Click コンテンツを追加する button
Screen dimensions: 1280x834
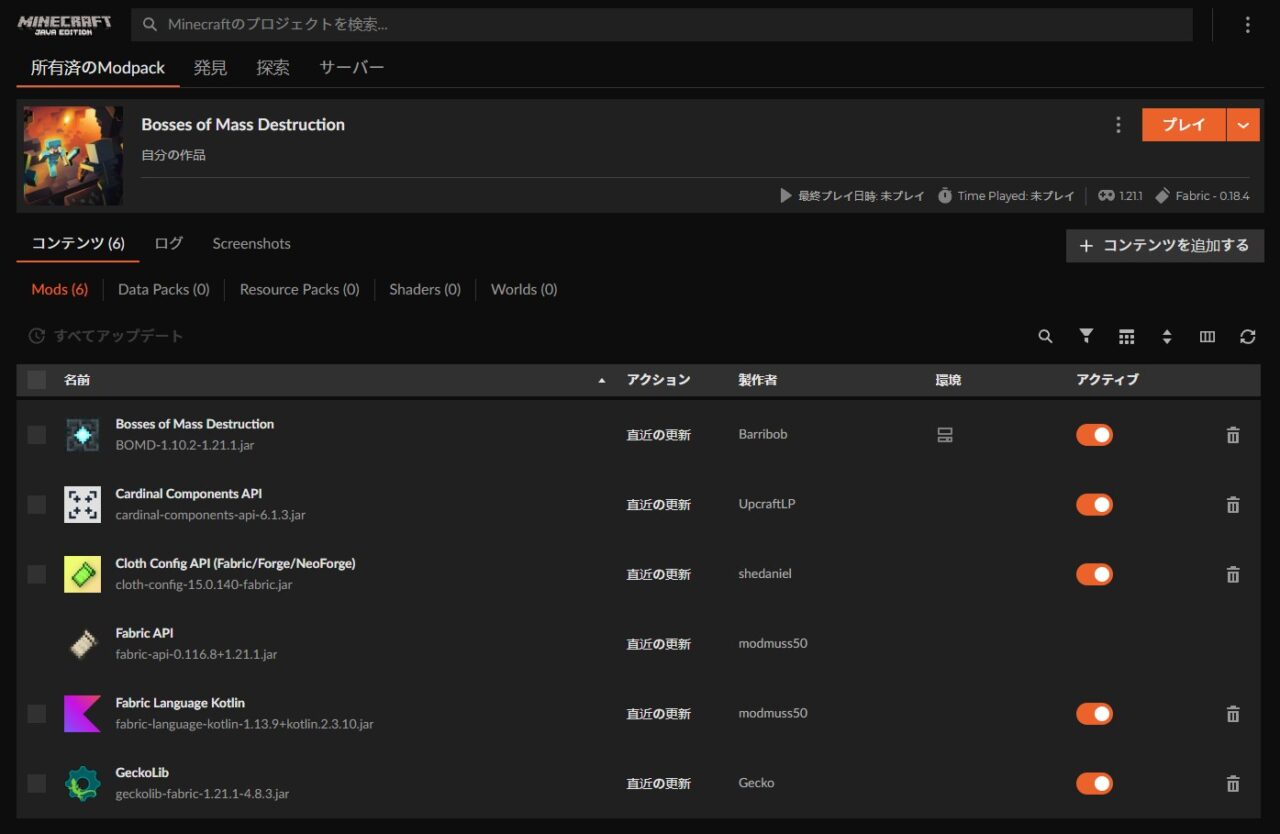tap(1165, 246)
